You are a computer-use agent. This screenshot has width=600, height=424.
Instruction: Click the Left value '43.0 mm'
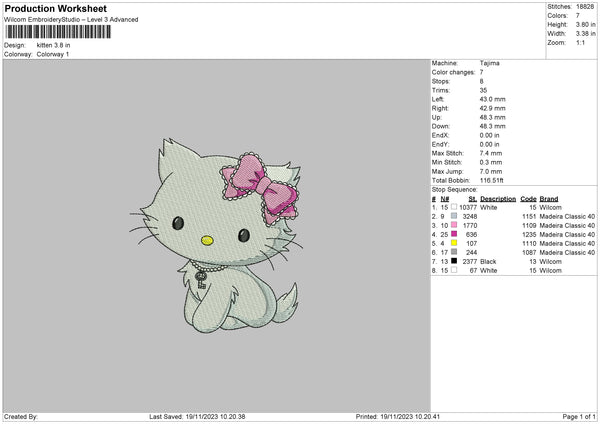pyautogui.click(x=492, y=99)
